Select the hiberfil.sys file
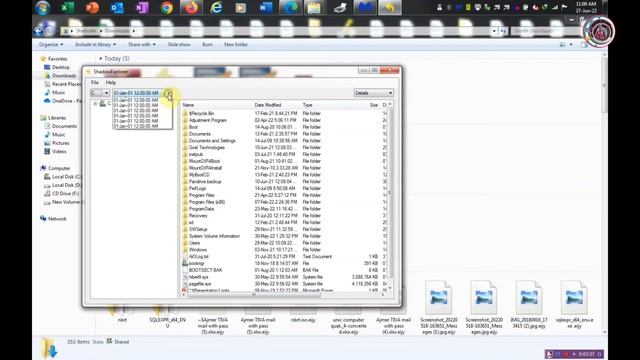640x360 pixels. coord(198,277)
